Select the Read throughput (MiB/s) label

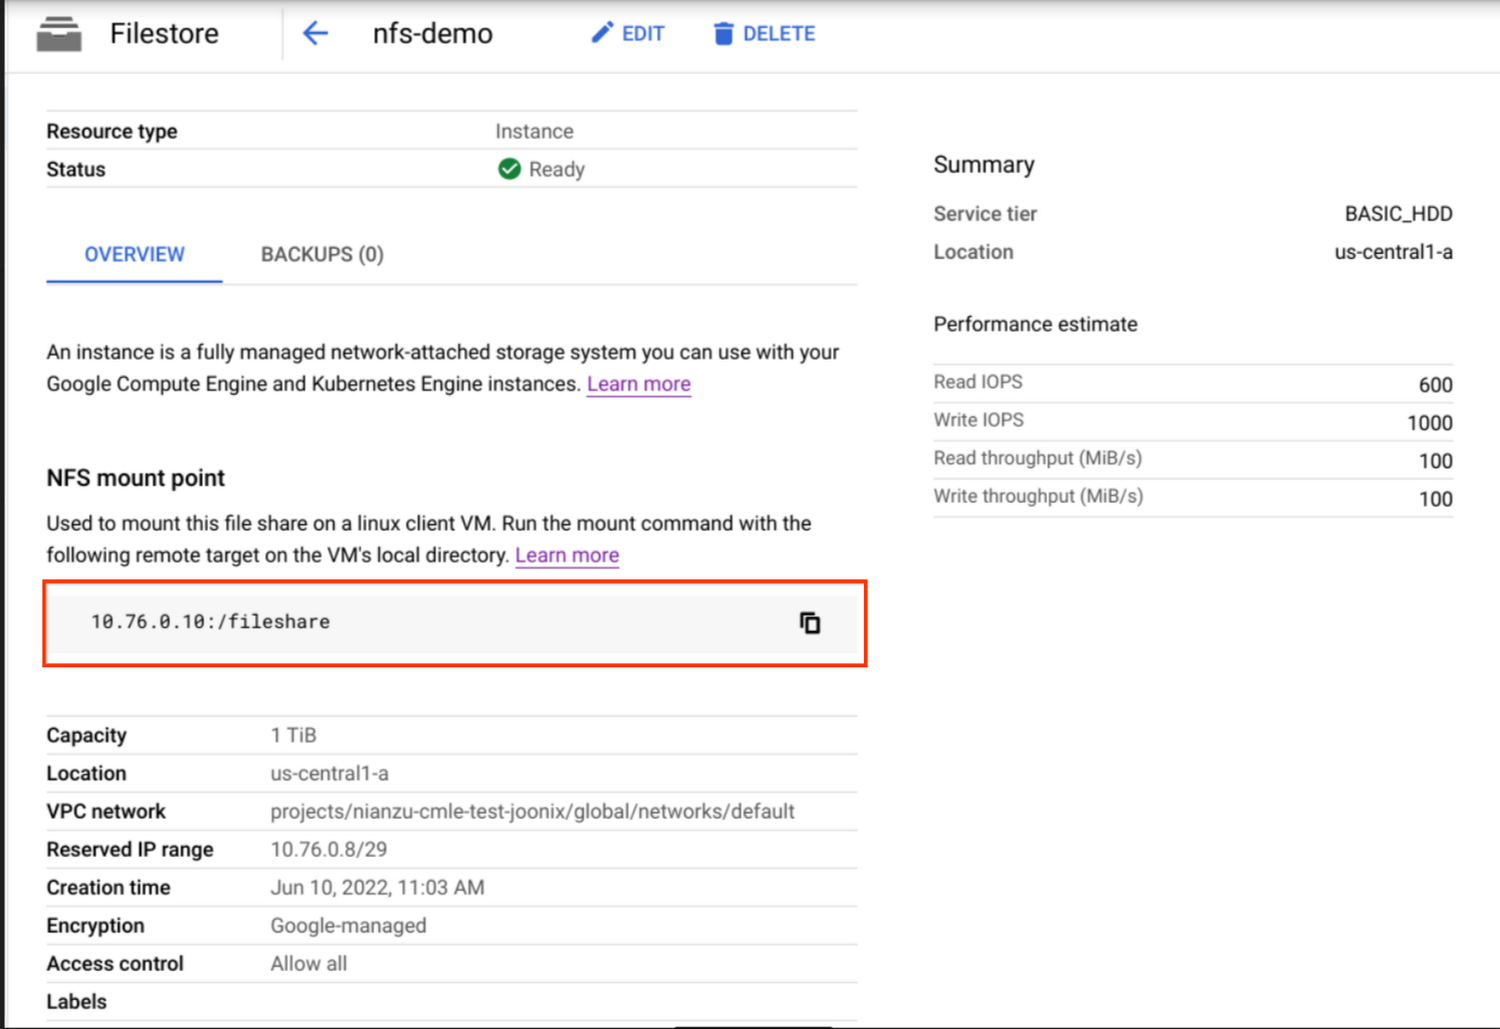click(x=1037, y=458)
